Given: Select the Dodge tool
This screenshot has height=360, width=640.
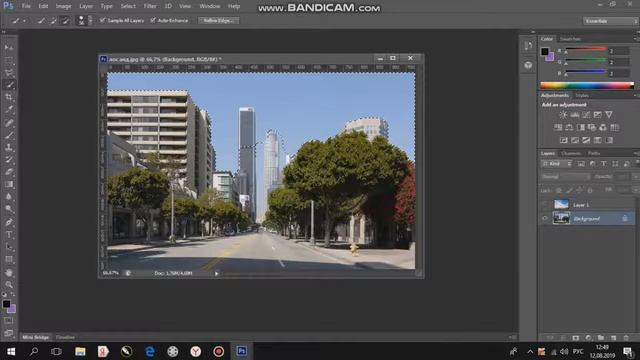Looking at the screenshot, I should [x=9, y=209].
